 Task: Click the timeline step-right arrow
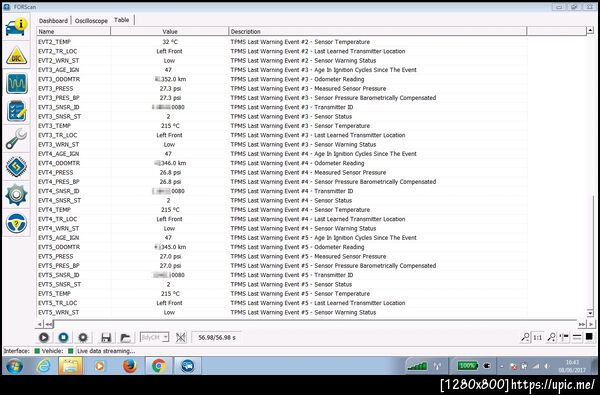tap(591, 324)
